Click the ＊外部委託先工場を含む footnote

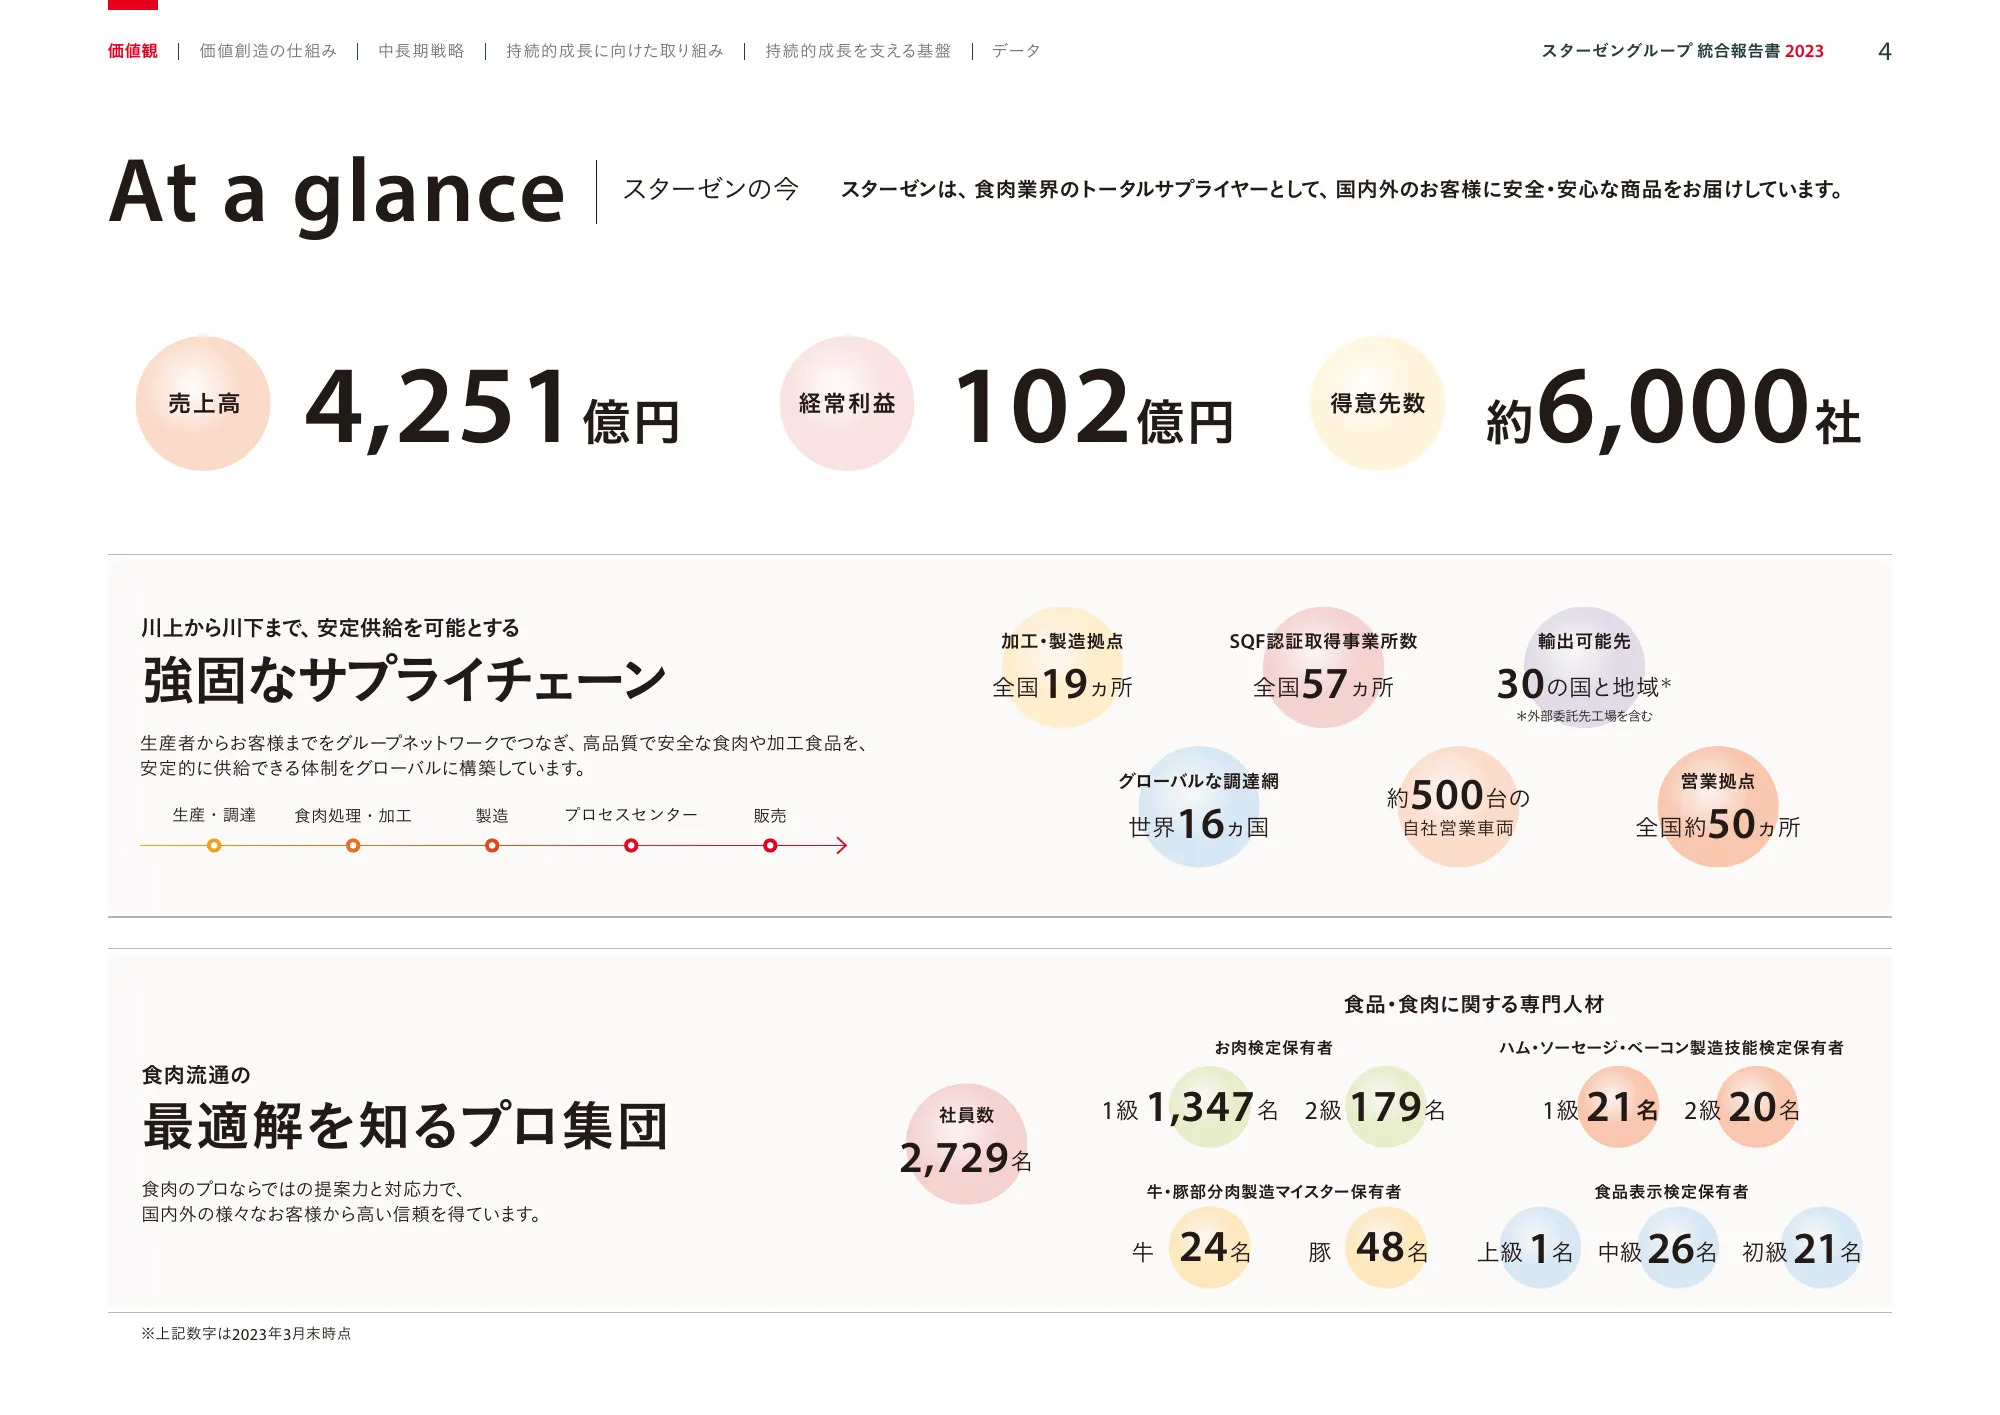(x=1584, y=716)
